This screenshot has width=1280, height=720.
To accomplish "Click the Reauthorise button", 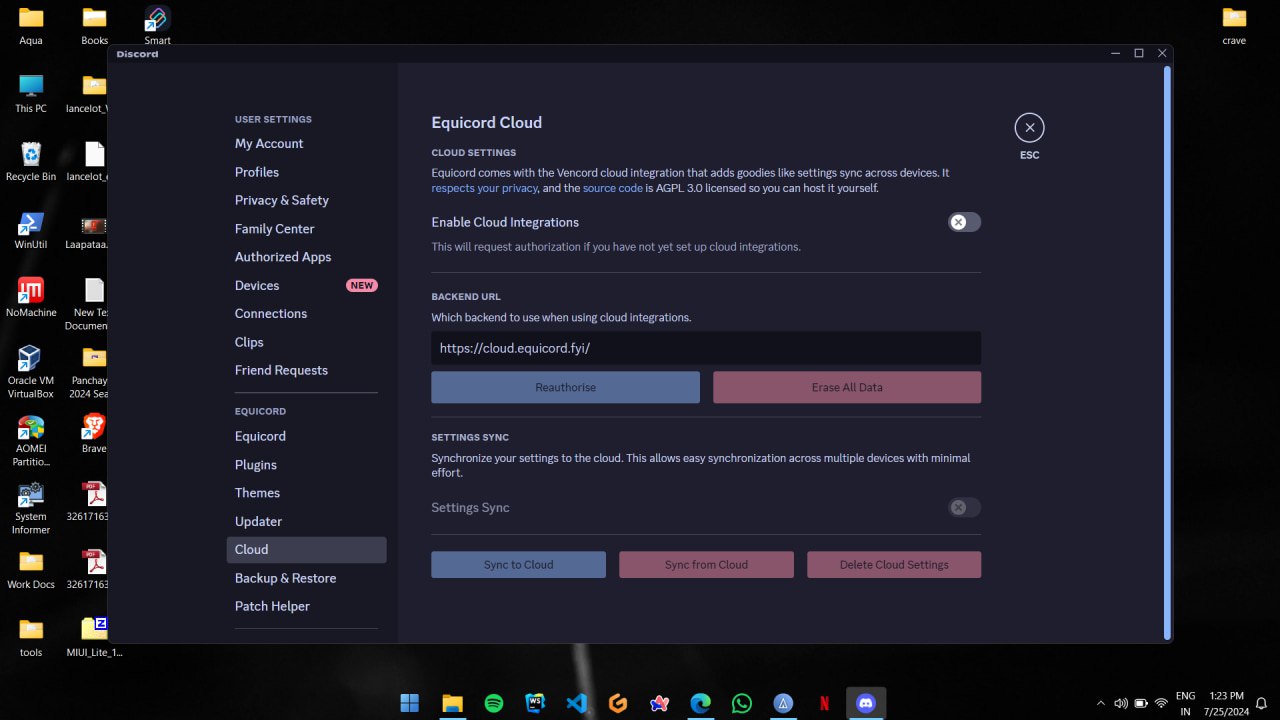I will (x=565, y=387).
